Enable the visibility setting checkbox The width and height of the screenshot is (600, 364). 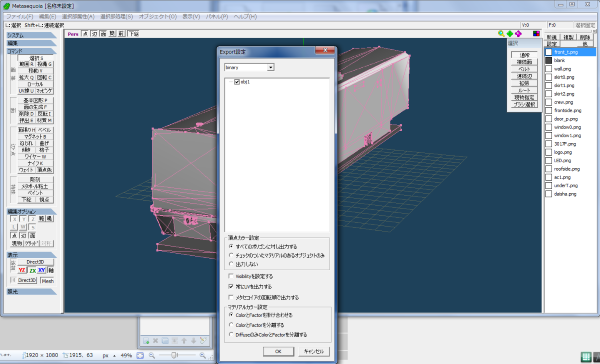[231, 276]
